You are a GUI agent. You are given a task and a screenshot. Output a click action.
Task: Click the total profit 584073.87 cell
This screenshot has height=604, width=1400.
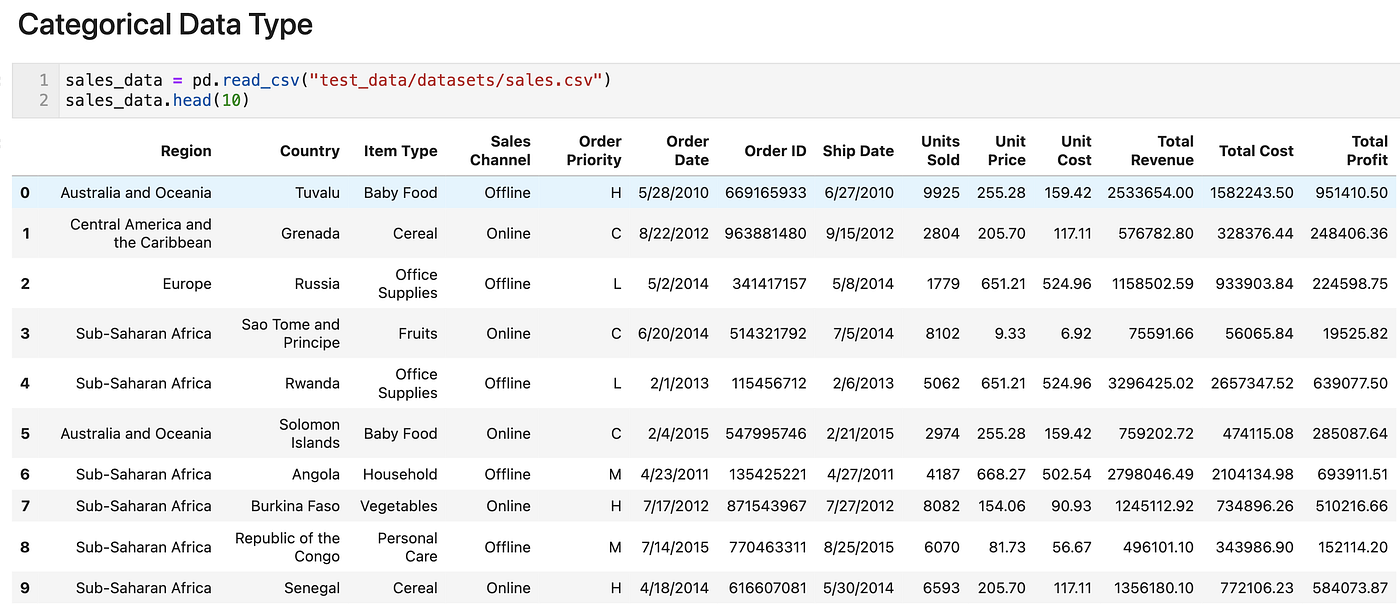(1347, 588)
